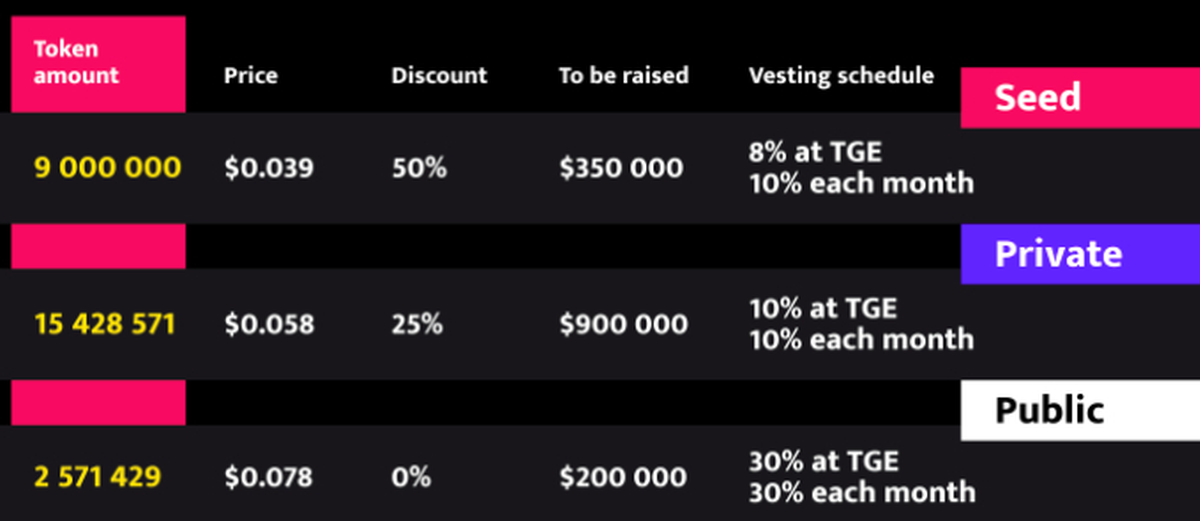Click the 15 428 571 token amount
This screenshot has width=1200, height=521.
(105, 324)
